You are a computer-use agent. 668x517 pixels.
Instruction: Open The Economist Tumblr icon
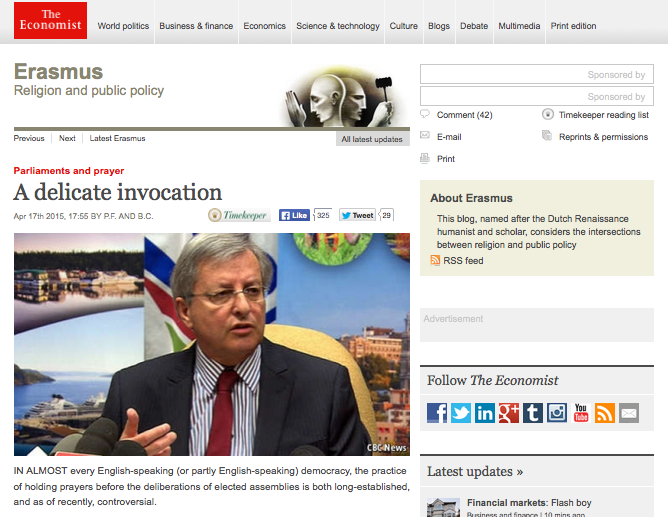coord(533,412)
